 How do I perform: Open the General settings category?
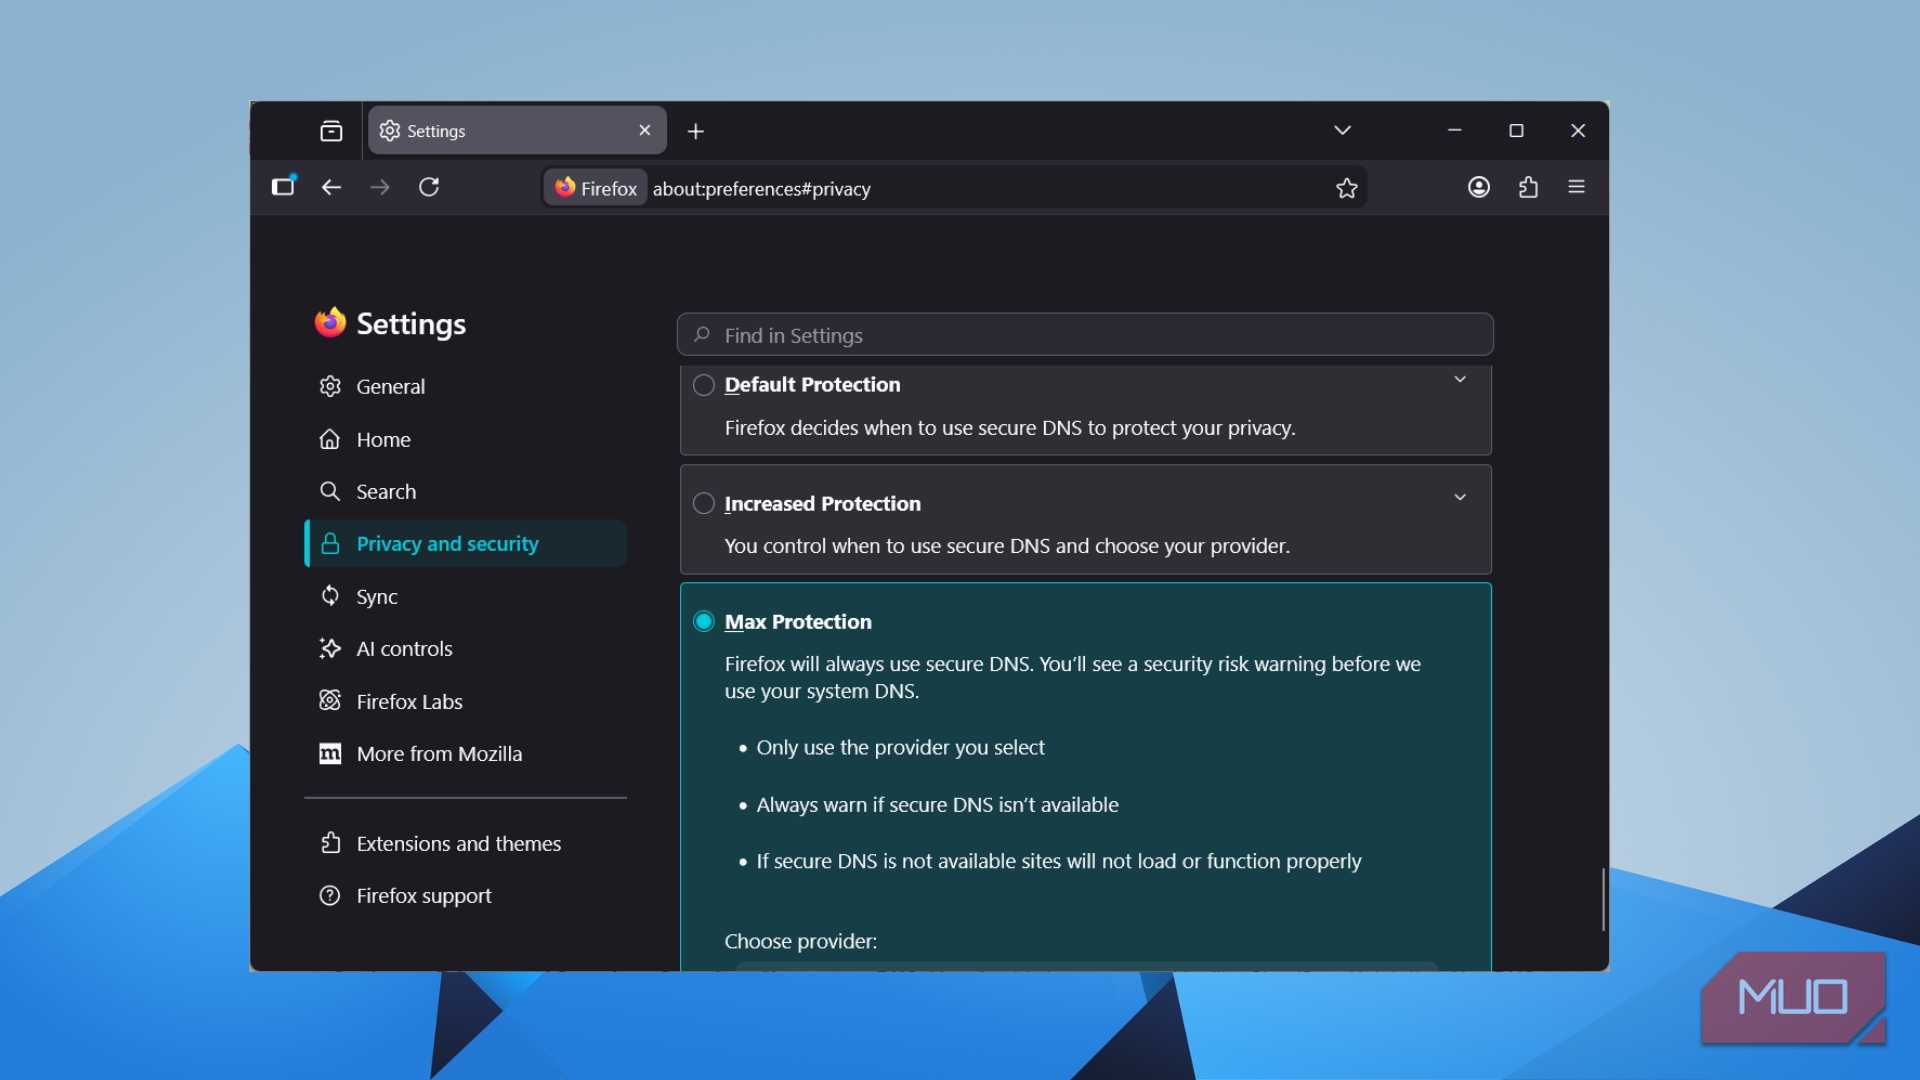466,386
